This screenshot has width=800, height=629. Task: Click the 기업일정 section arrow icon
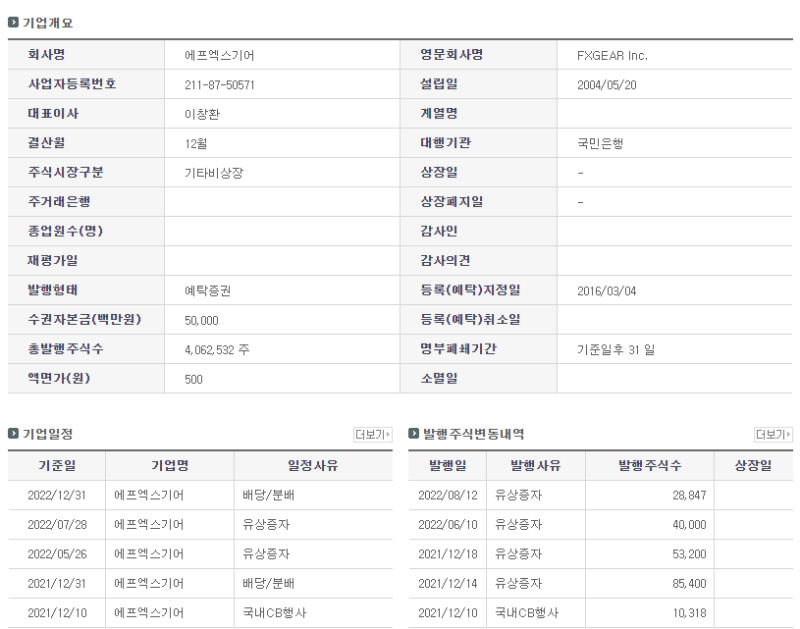tap(13, 434)
